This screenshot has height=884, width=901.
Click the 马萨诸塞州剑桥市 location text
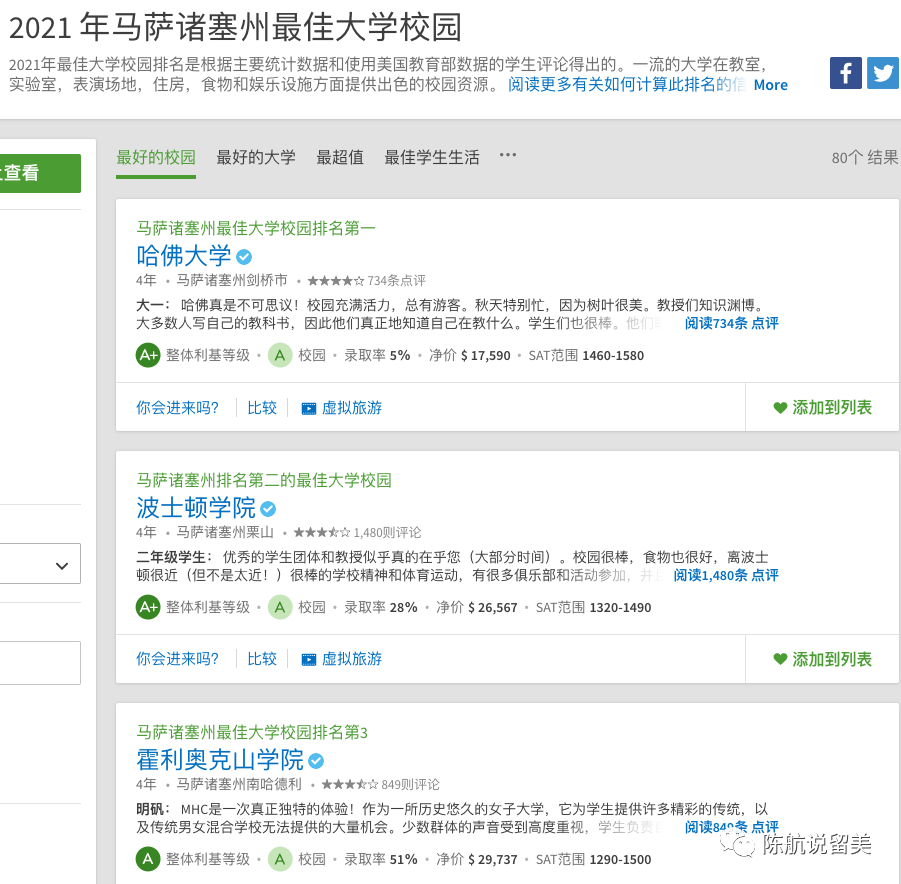tap(232, 280)
